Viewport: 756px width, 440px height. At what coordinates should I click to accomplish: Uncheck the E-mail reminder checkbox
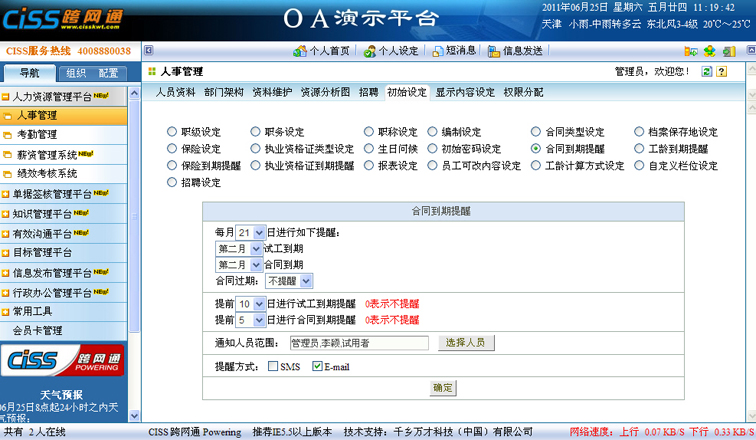pos(317,367)
